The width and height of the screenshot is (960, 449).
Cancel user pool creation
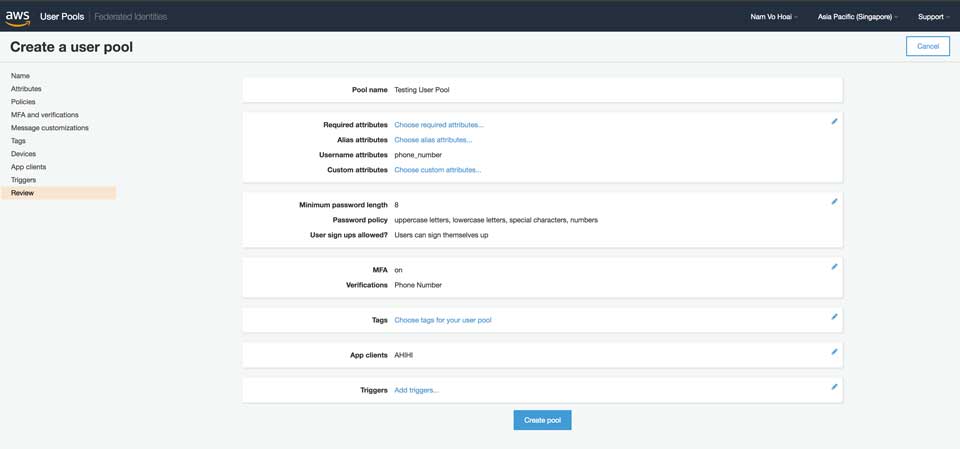[x=928, y=46]
